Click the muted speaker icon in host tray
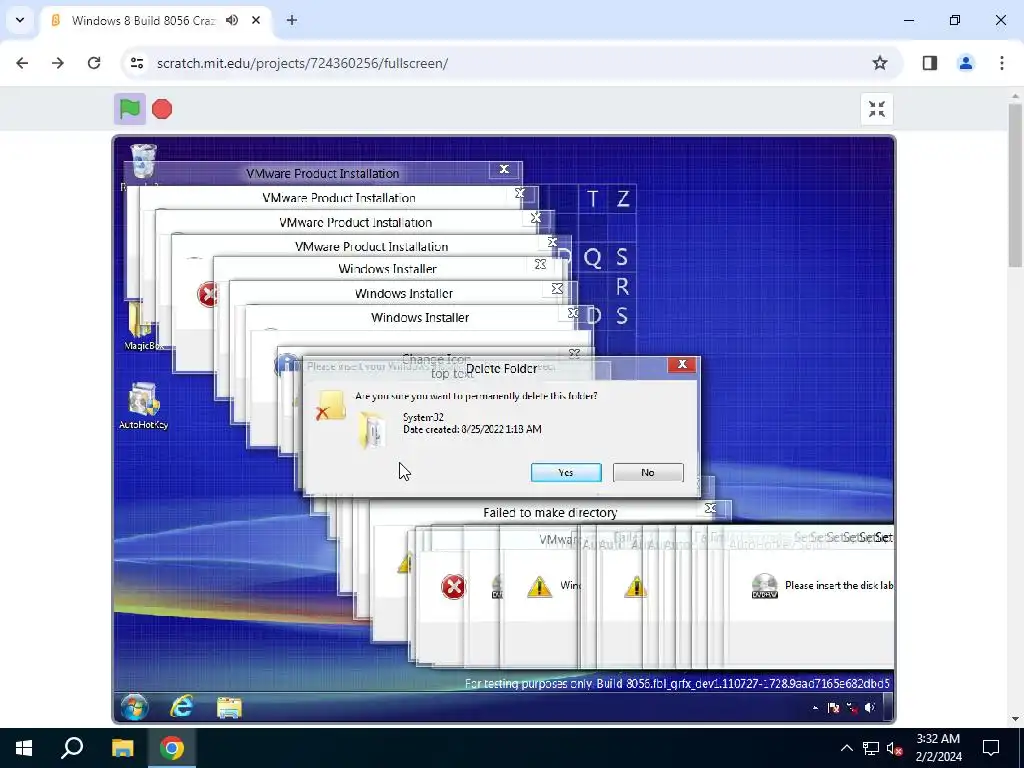The height and width of the screenshot is (768, 1024). (895, 748)
